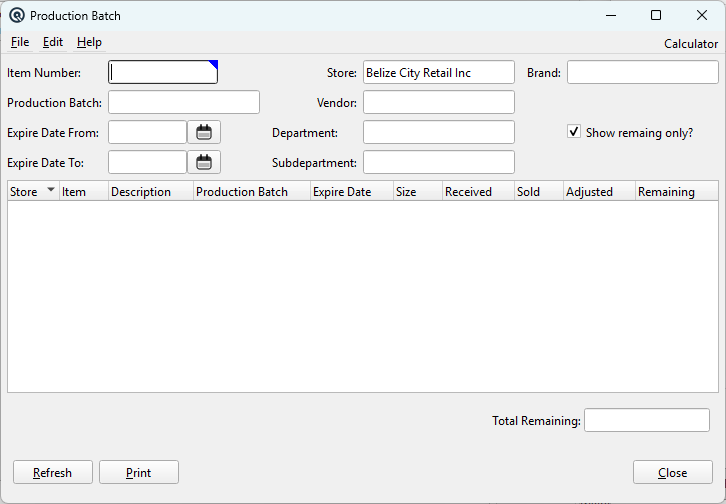Focus the Production Batch input field
The width and height of the screenshot is (726, 504).
click(x=184, y=102)
